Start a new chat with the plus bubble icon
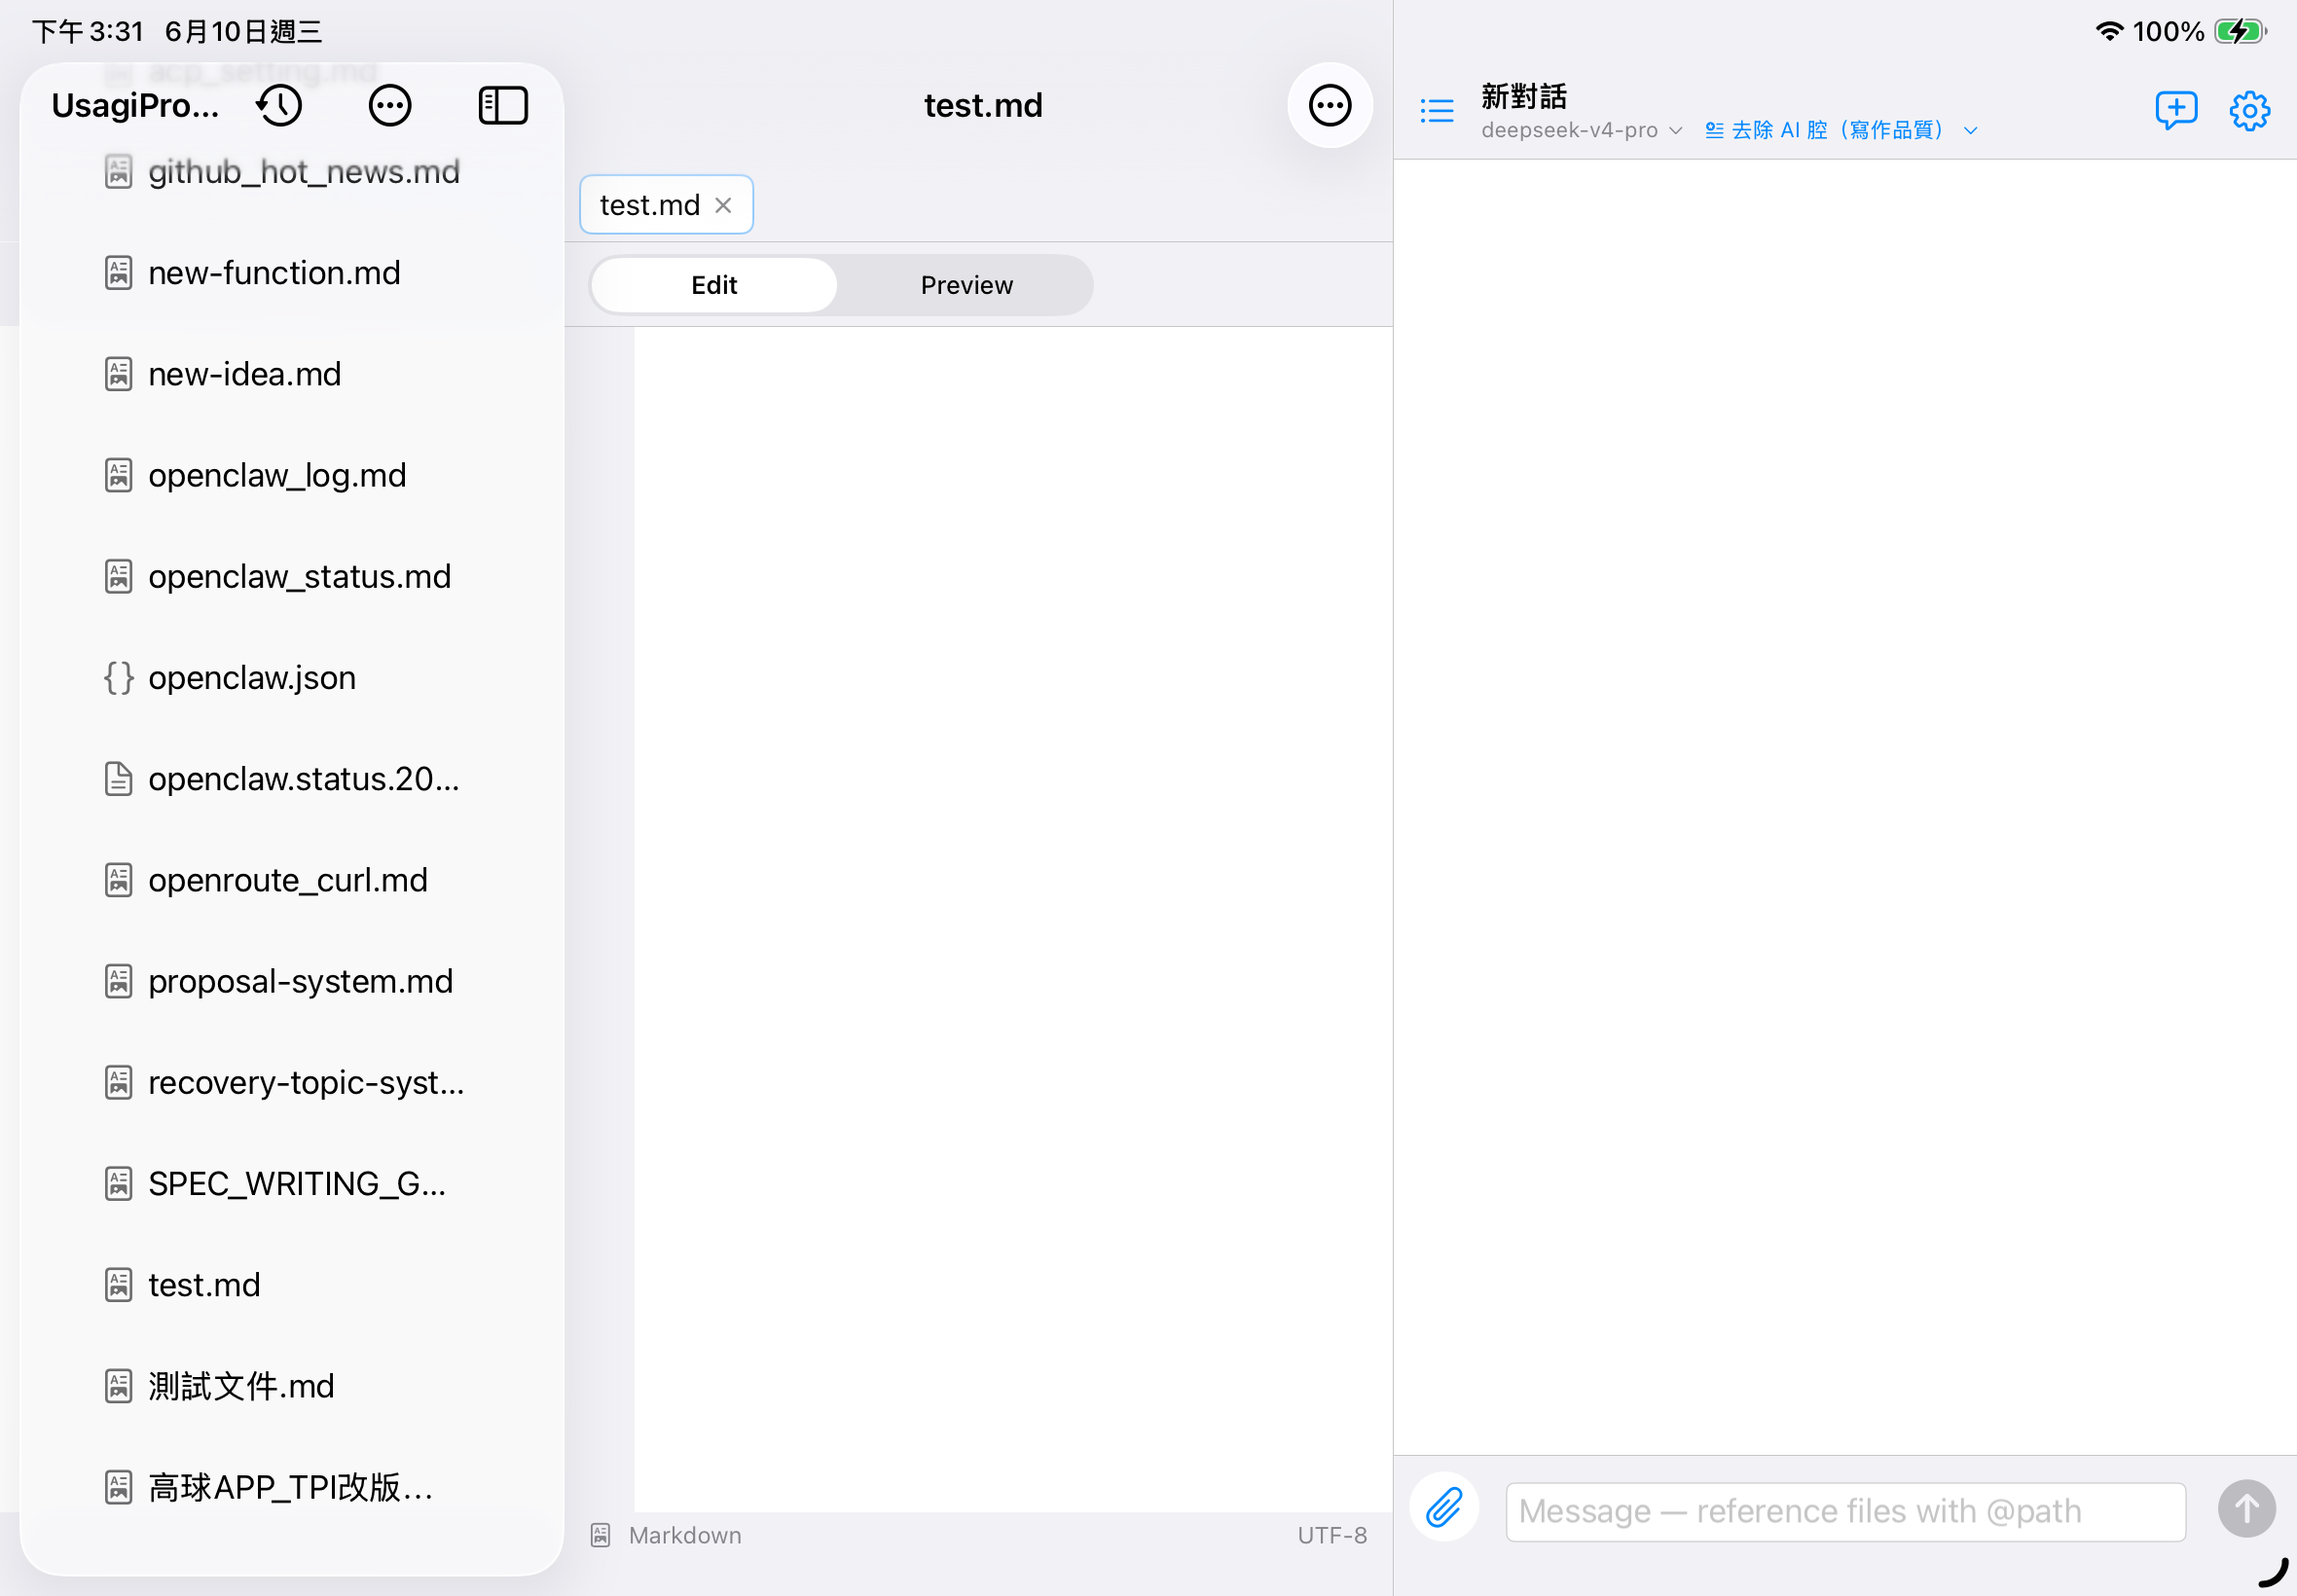The height and width of the screenshot is (1596, 2297). 2175,110
